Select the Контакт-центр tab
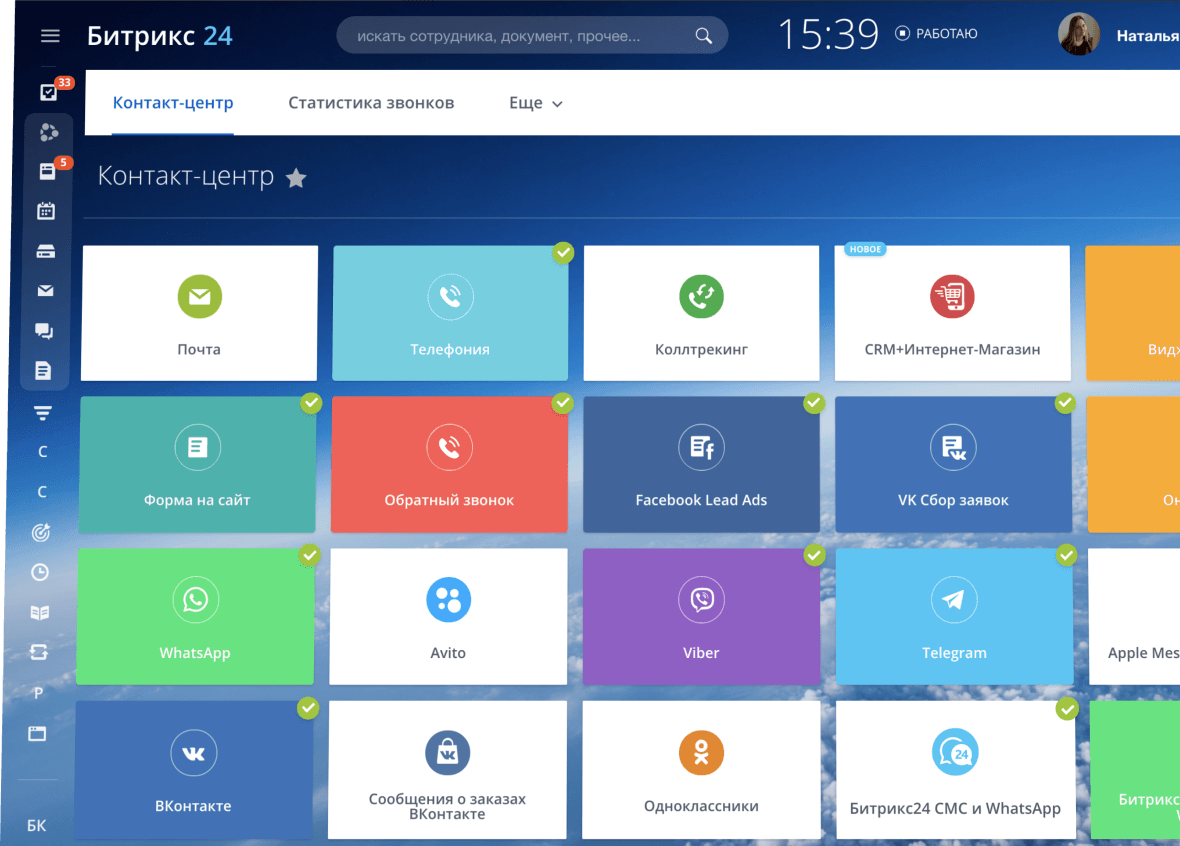This screenshot has width=1180, height=846. (x=173, y=103)
